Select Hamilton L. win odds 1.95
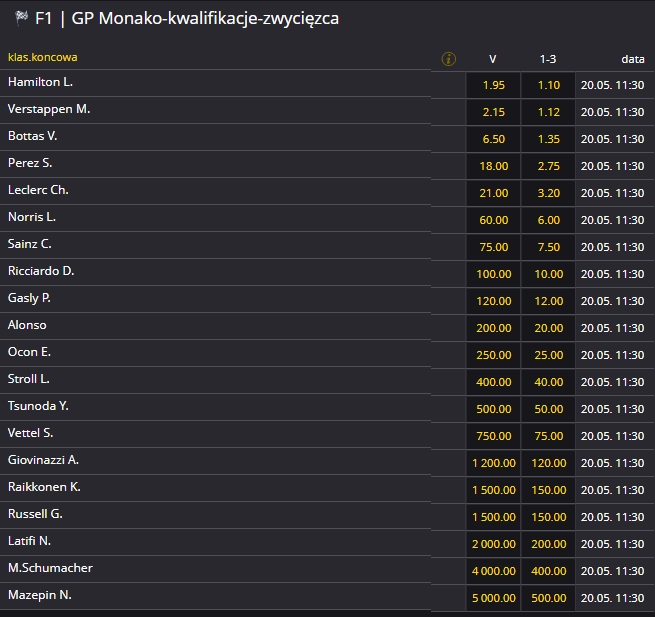655x617 pixels. pos(493,85)
